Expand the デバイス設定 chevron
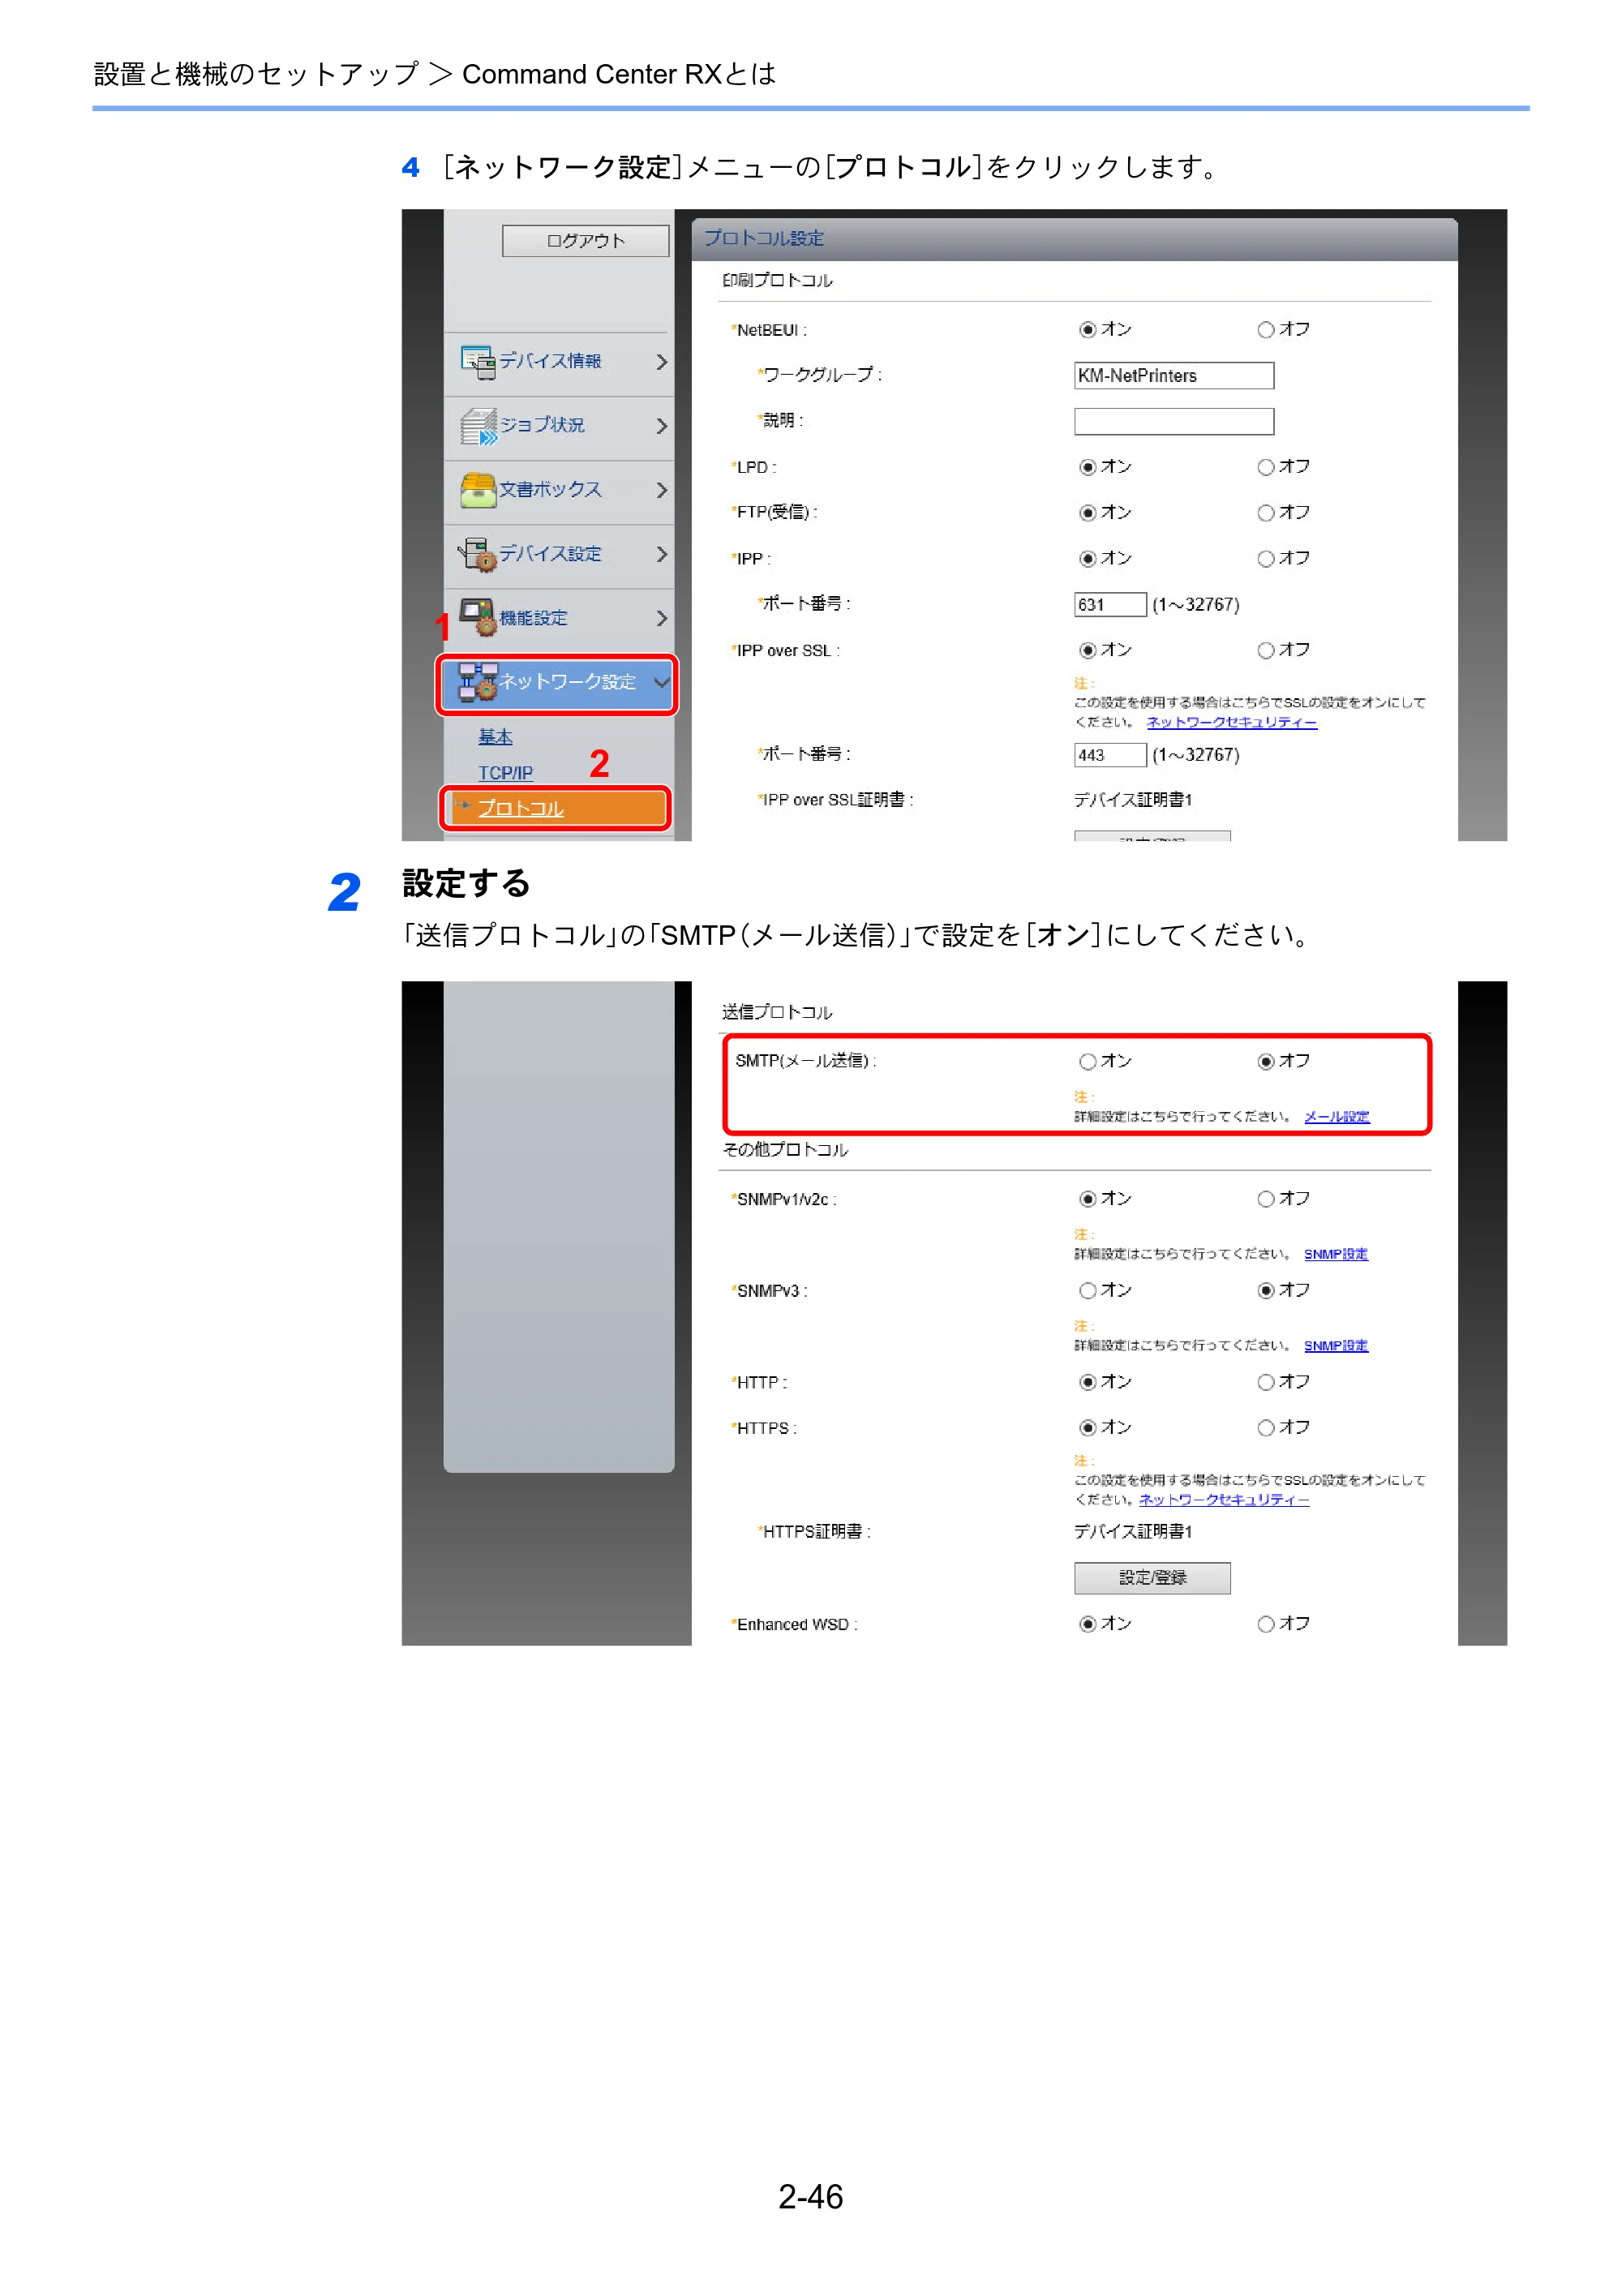 pos(661,554)
